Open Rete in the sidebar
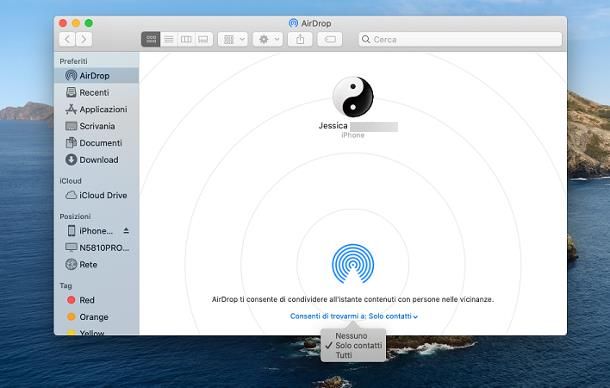This screenshot has height=388, width=610. 96,264
